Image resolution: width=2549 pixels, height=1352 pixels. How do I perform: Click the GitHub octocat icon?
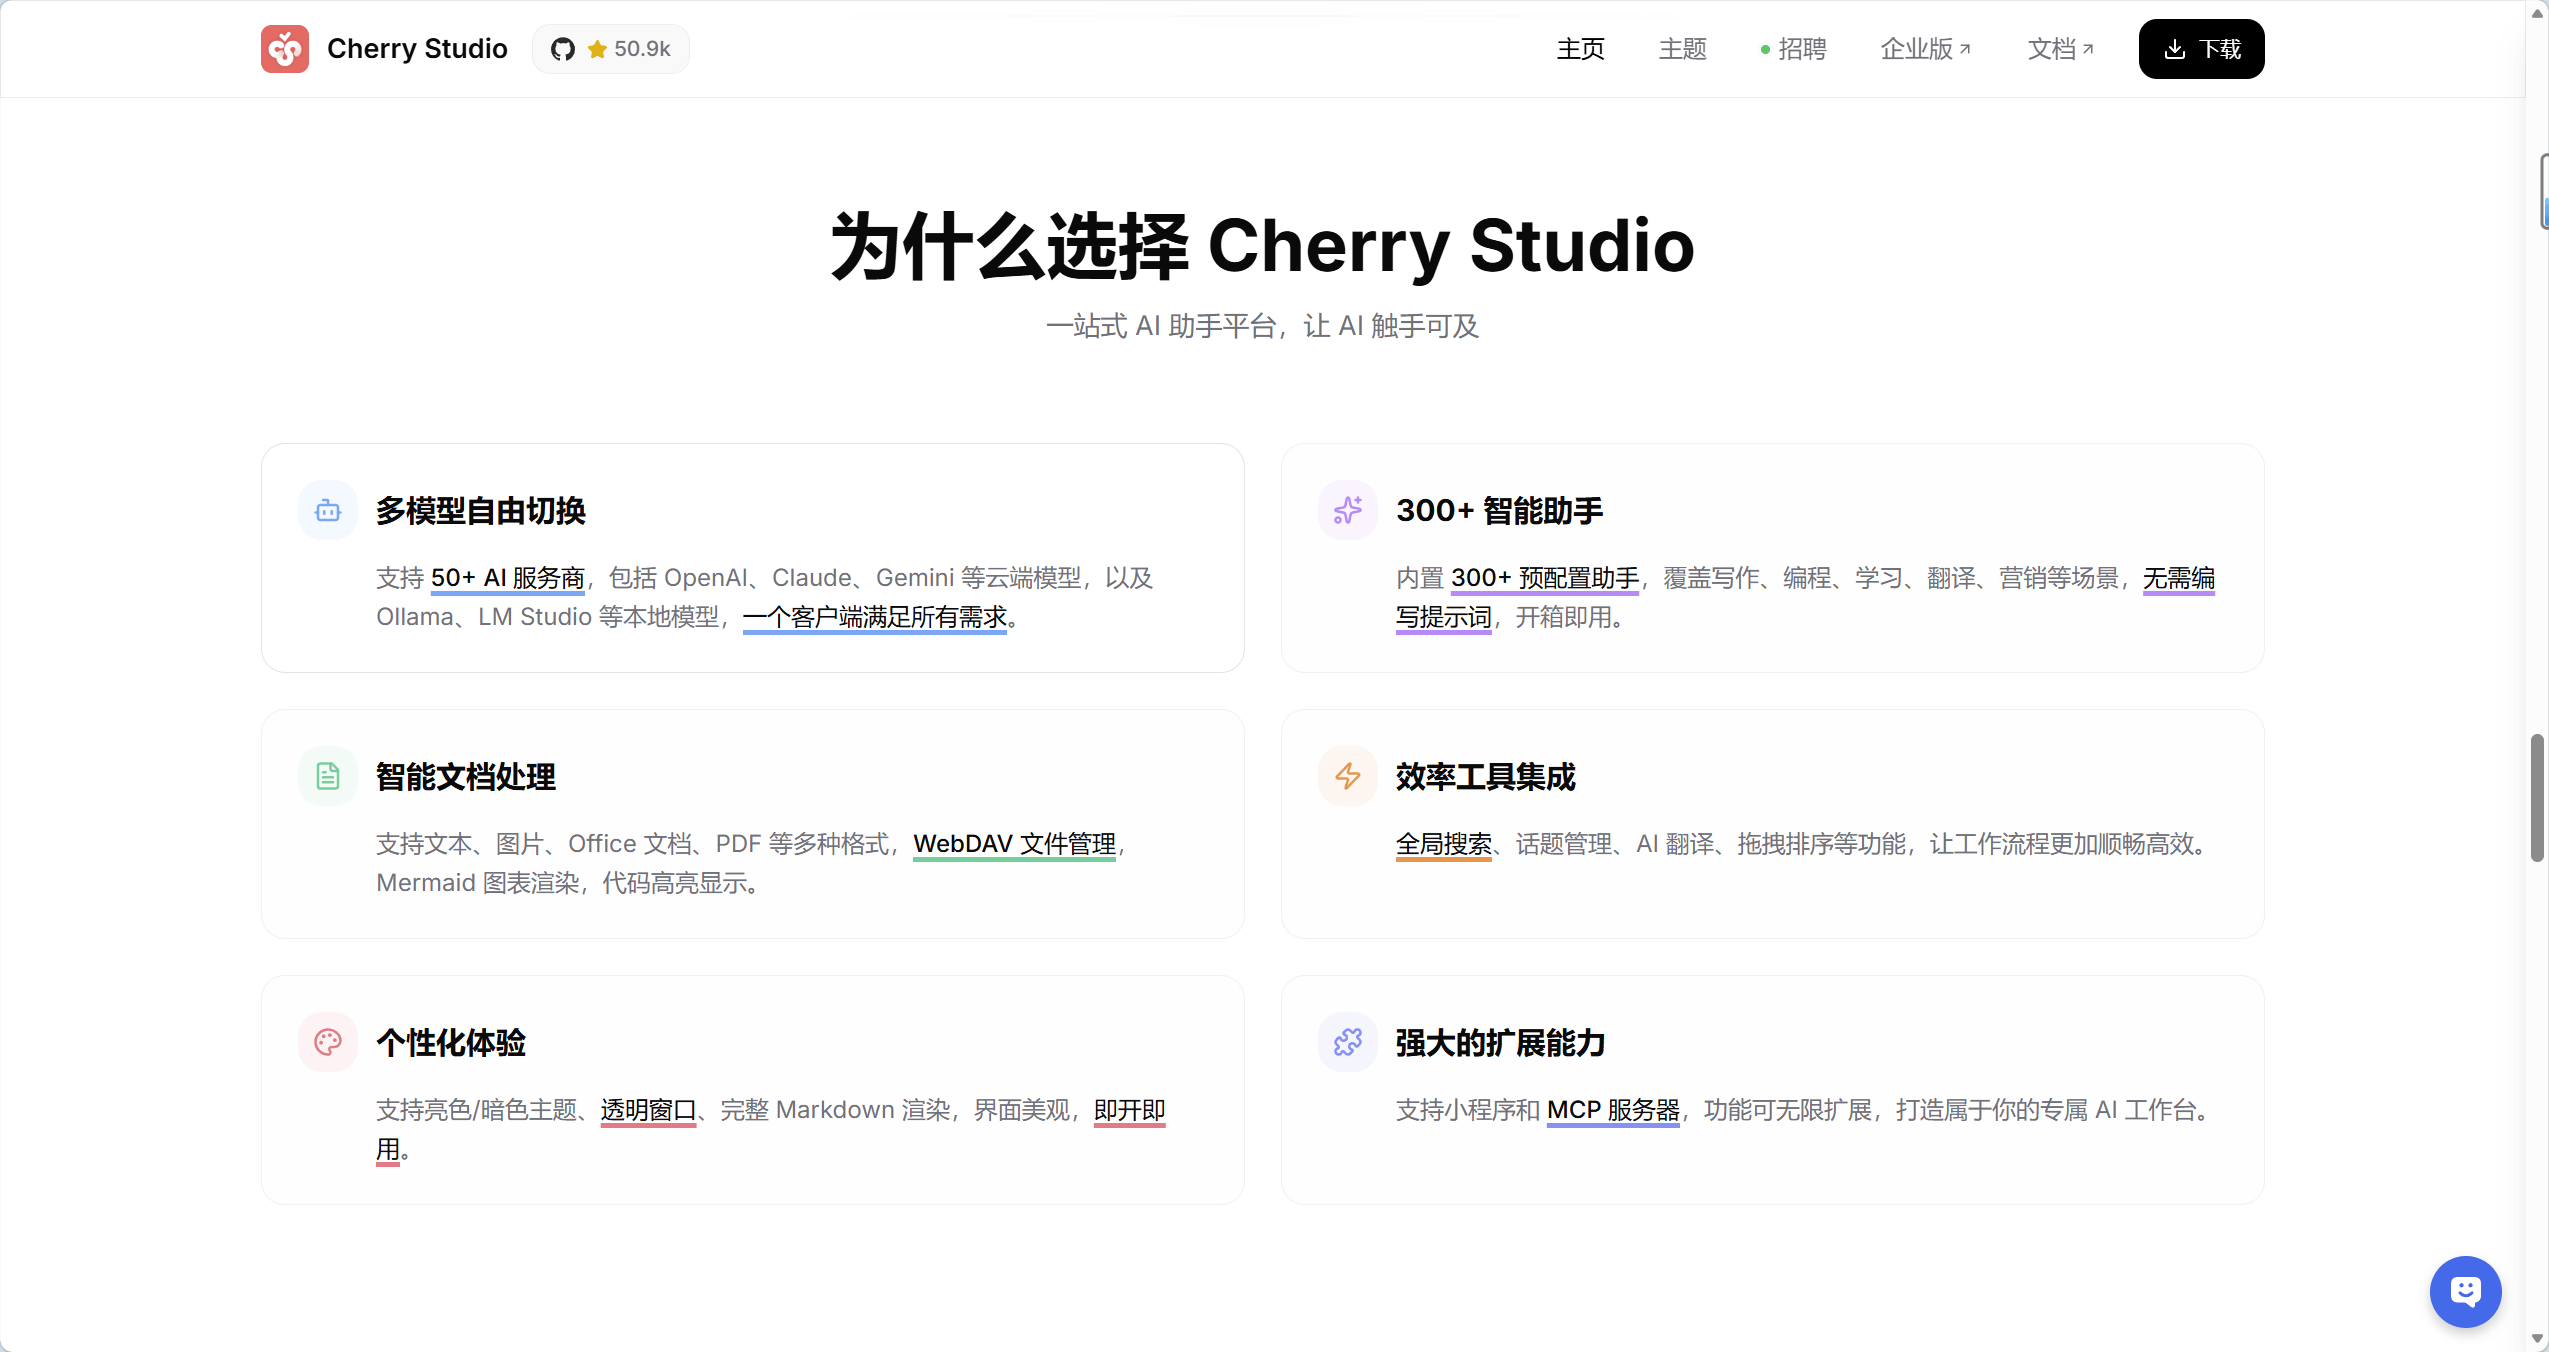(x=563, y=49)
